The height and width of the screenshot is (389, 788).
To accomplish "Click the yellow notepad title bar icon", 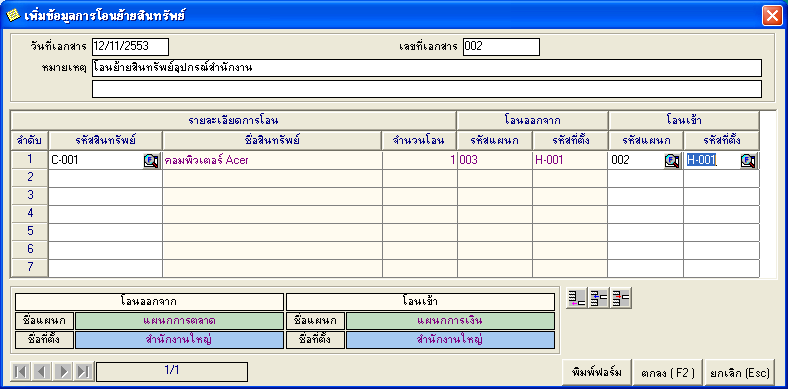I will (x=13, y=16).
